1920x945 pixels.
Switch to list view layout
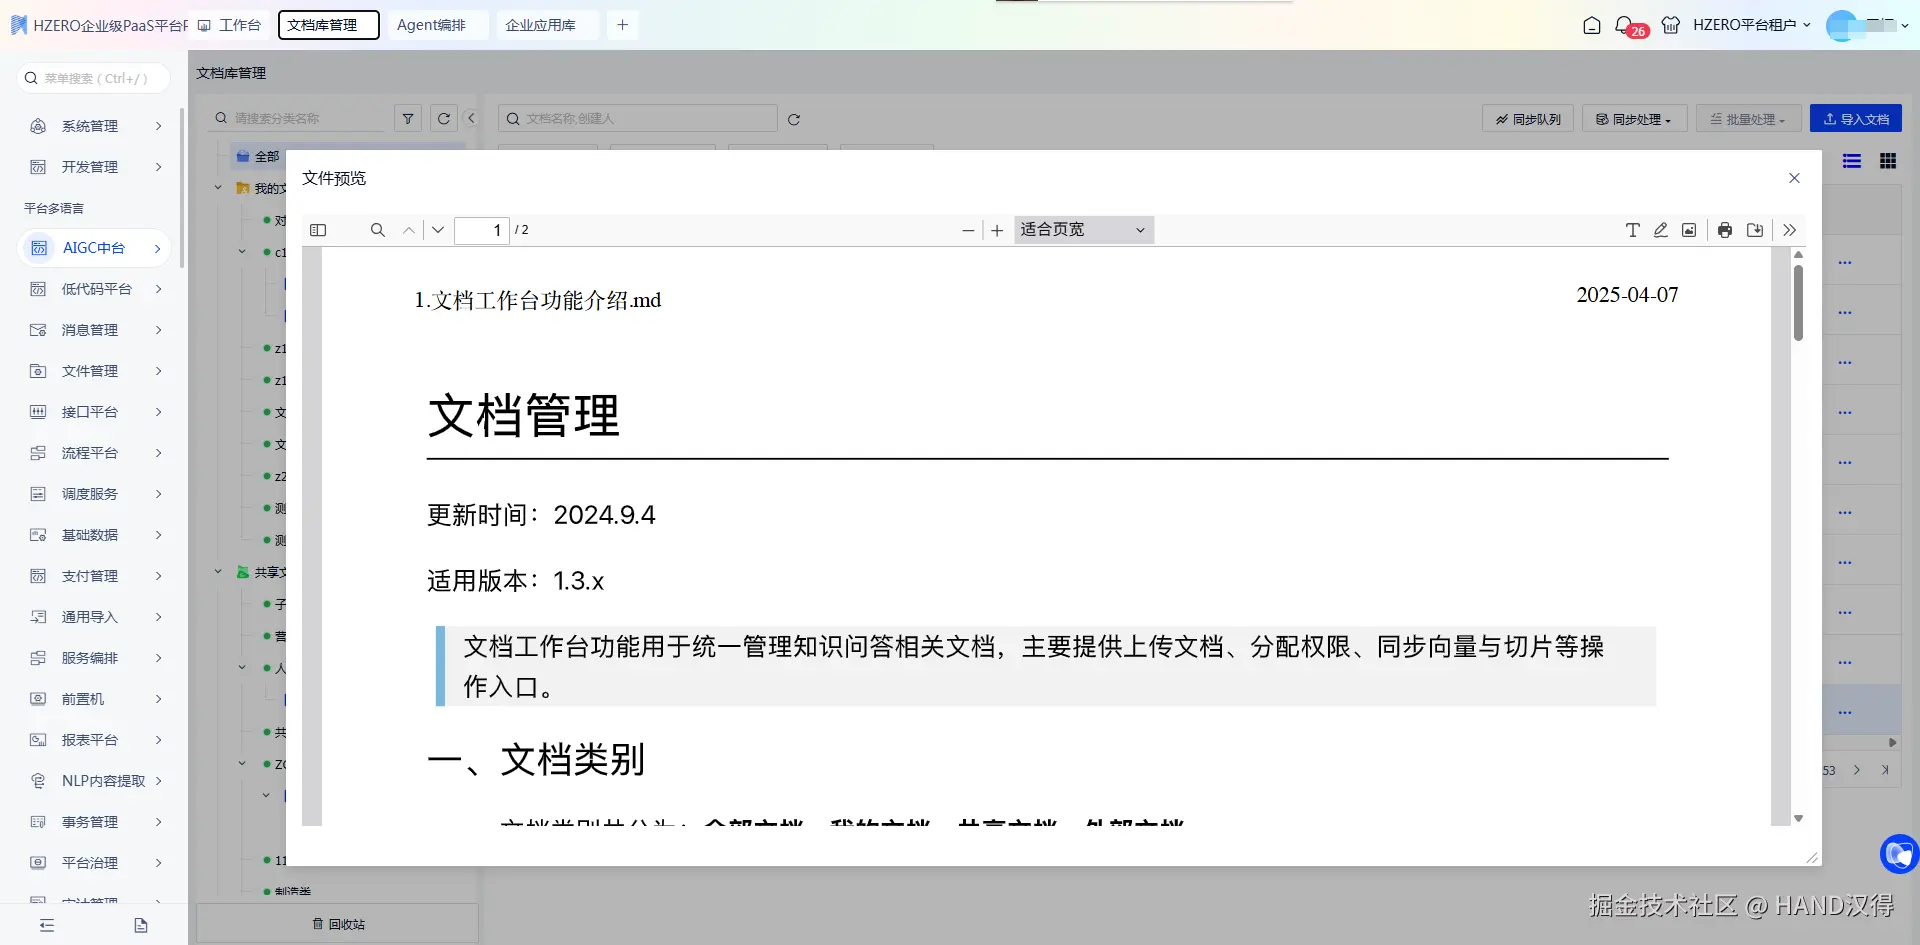point(1852,161)
